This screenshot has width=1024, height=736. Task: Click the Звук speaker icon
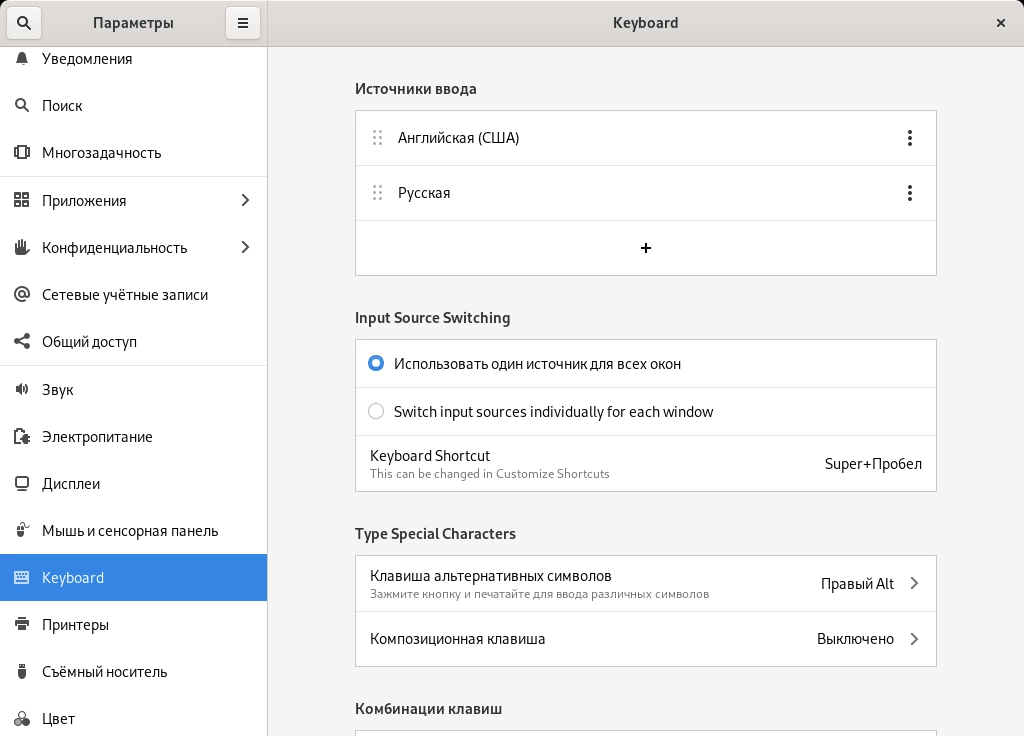tap(22, 389)
